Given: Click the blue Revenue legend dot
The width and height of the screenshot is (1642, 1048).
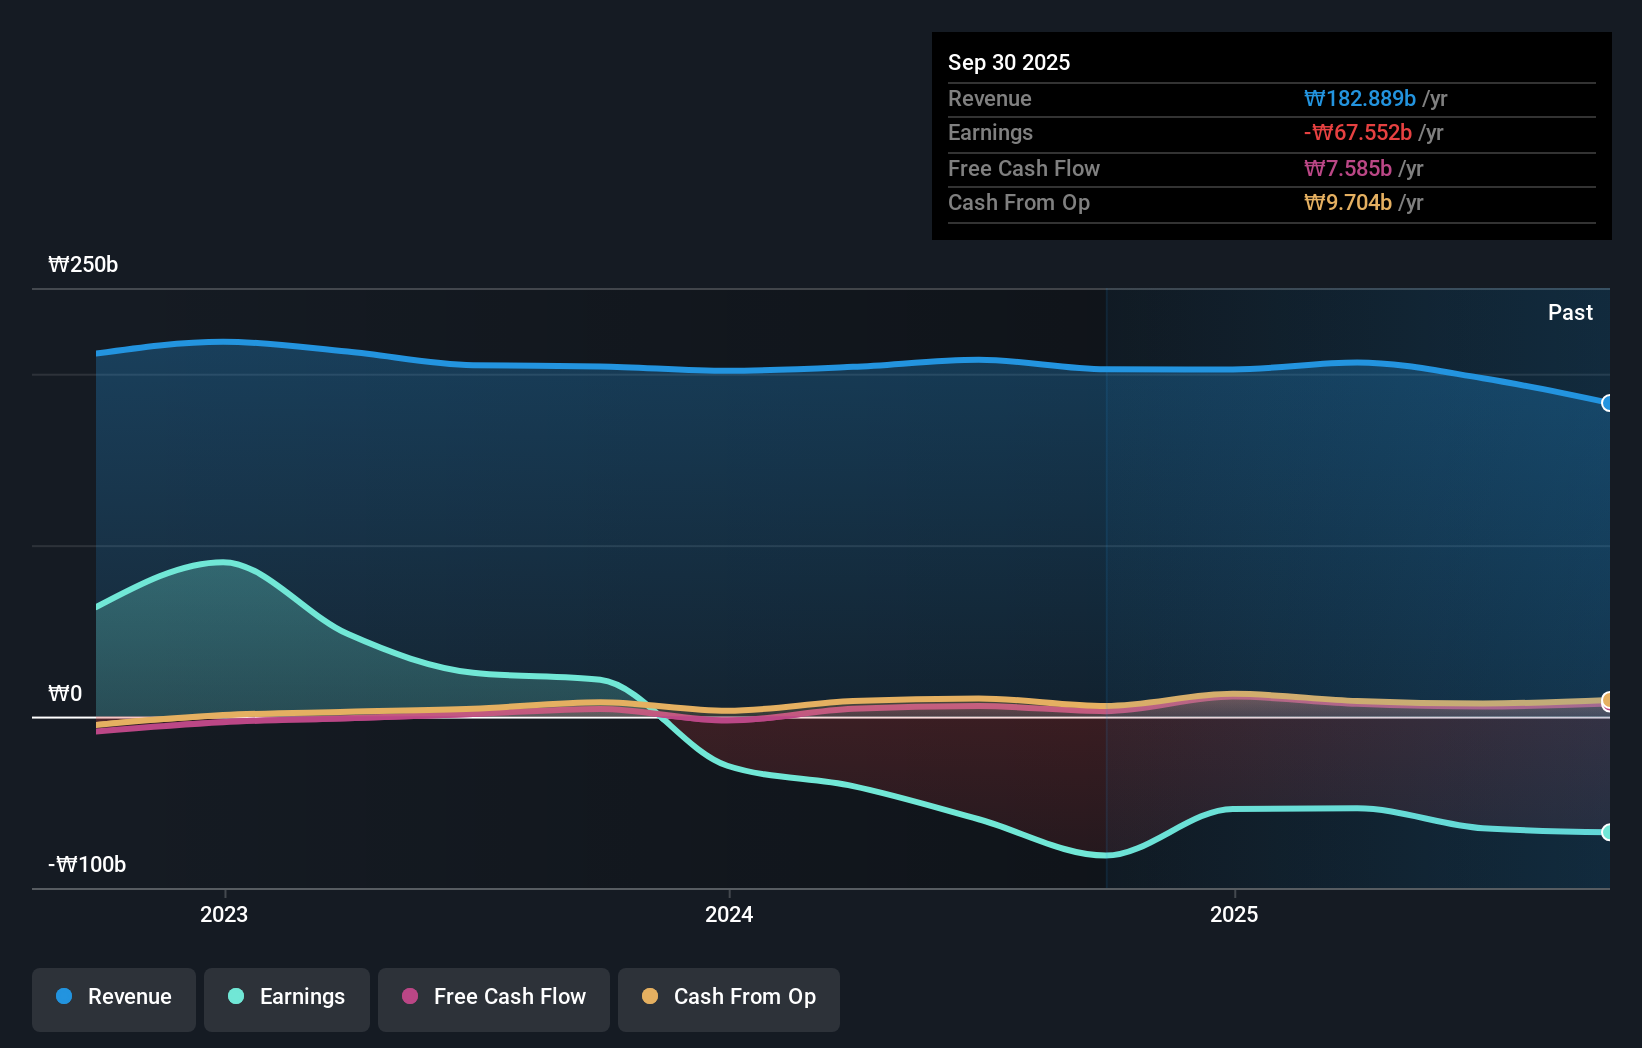Looking at the screenshot, I should (64, 997).
